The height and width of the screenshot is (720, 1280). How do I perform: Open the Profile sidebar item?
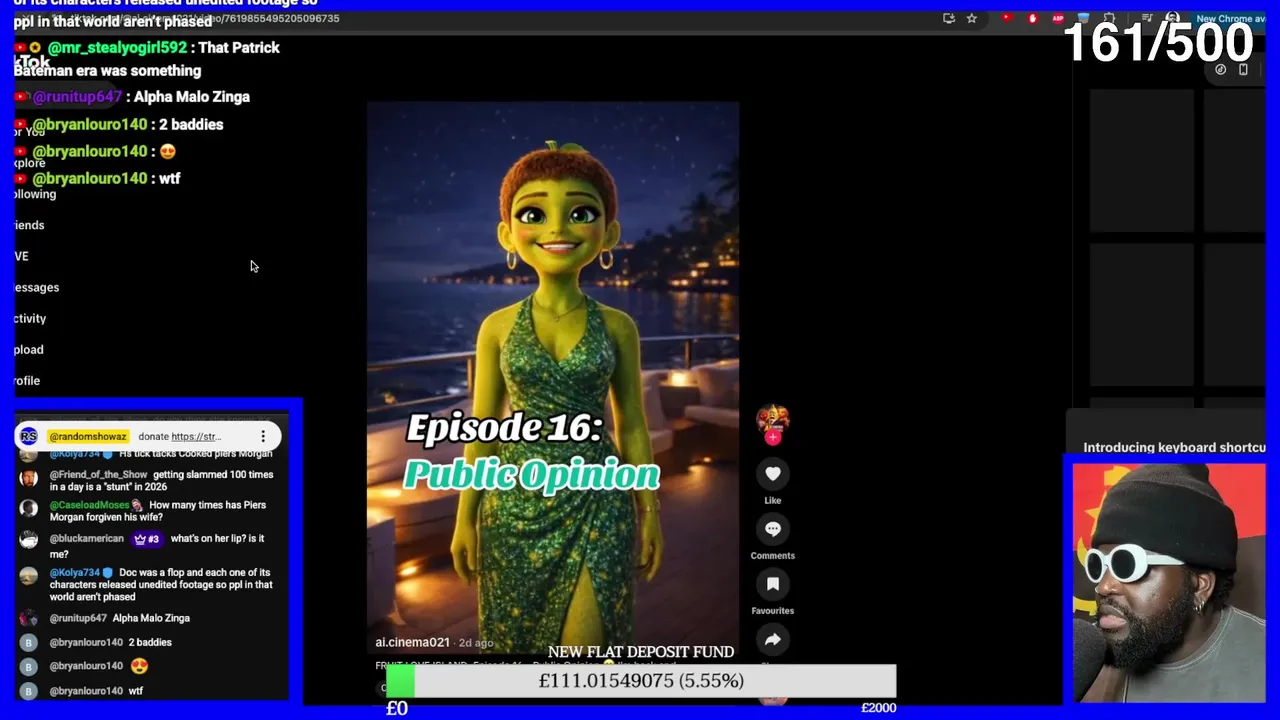[27, 380]
